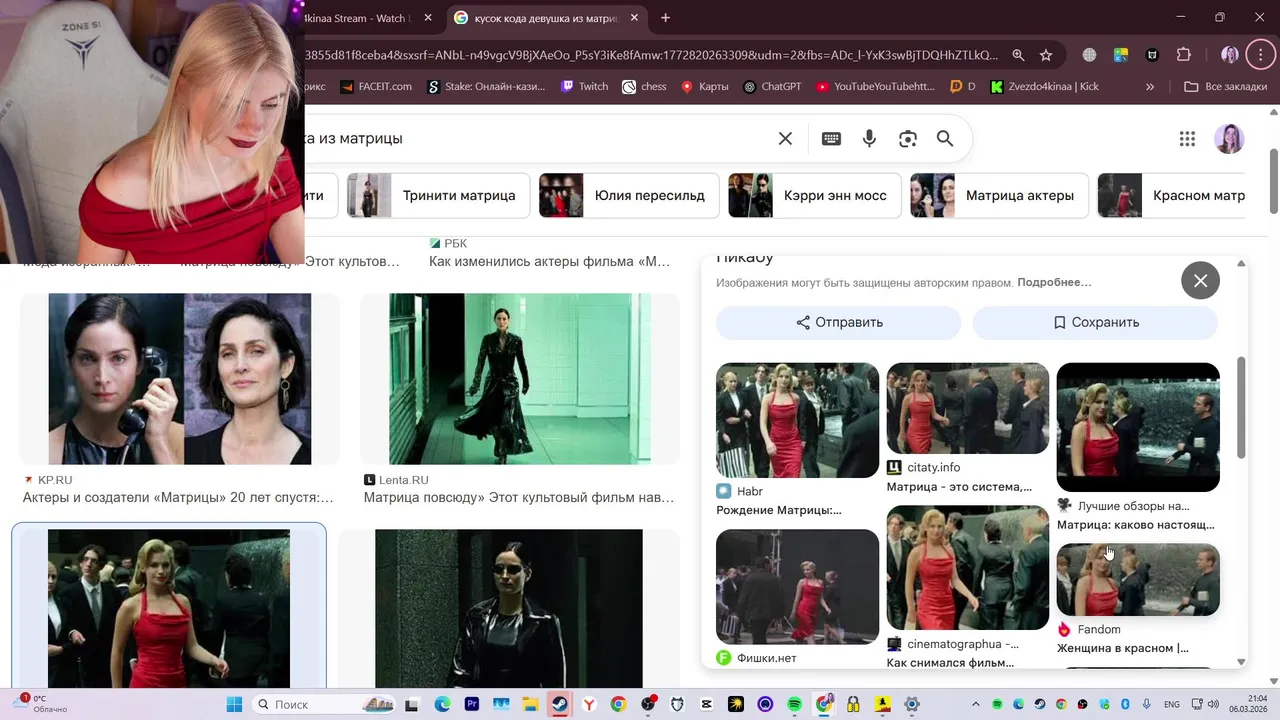
Task: Open the citaty.info related image
Action: coord(968,408)
